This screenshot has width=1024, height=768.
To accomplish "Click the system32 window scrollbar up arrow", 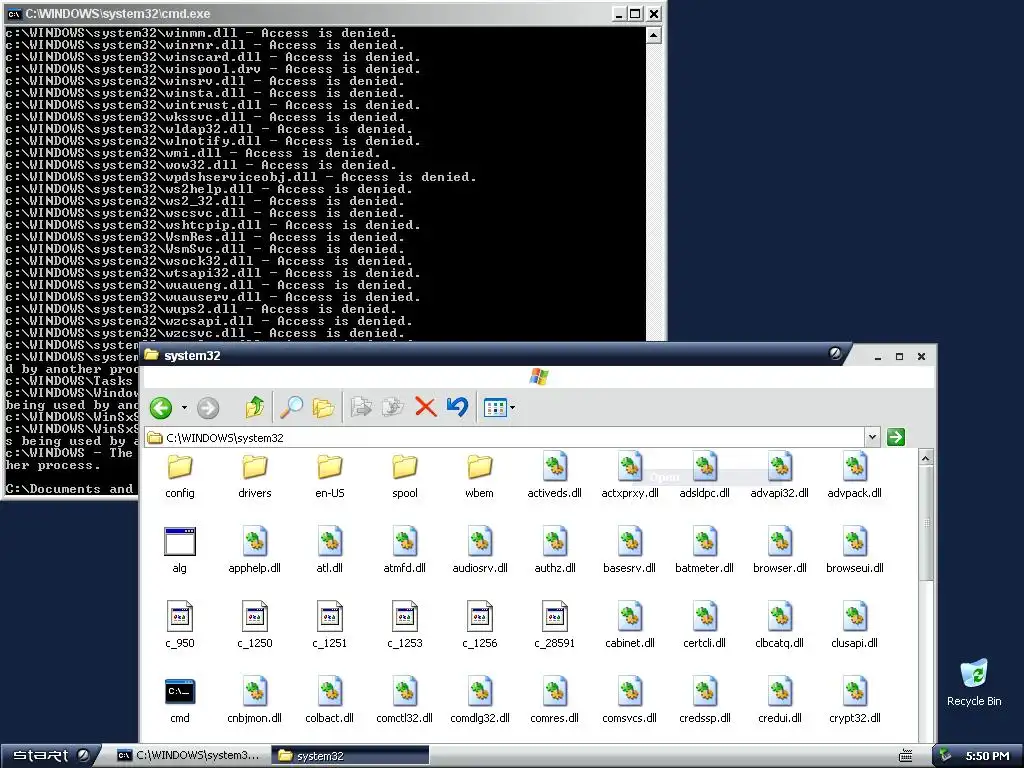I will [x=925, y=458].
